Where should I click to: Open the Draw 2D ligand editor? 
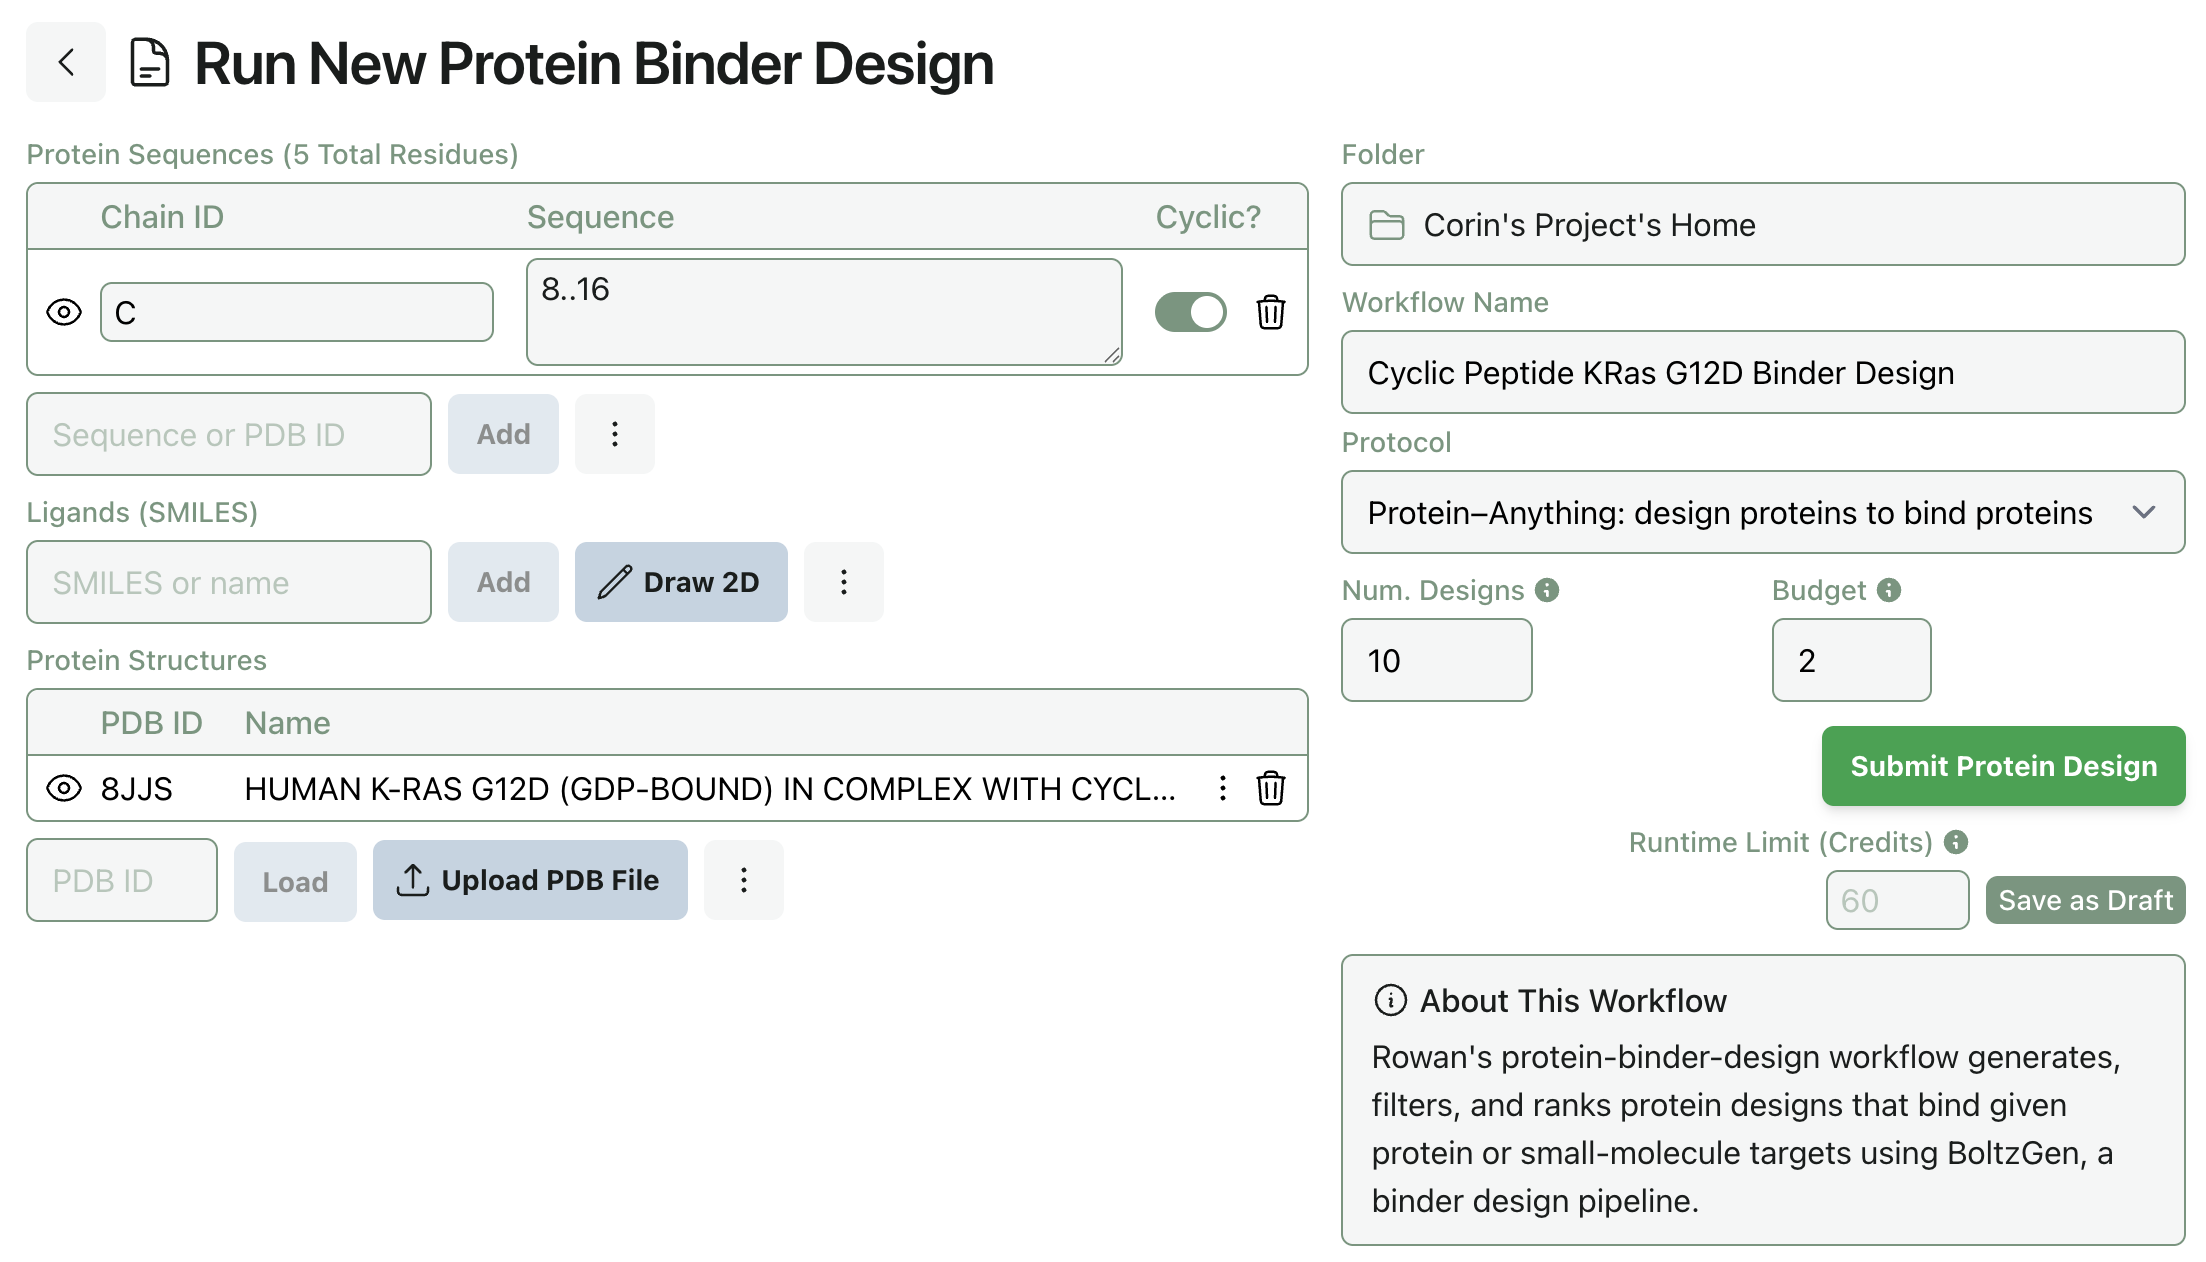pos(681,581)
